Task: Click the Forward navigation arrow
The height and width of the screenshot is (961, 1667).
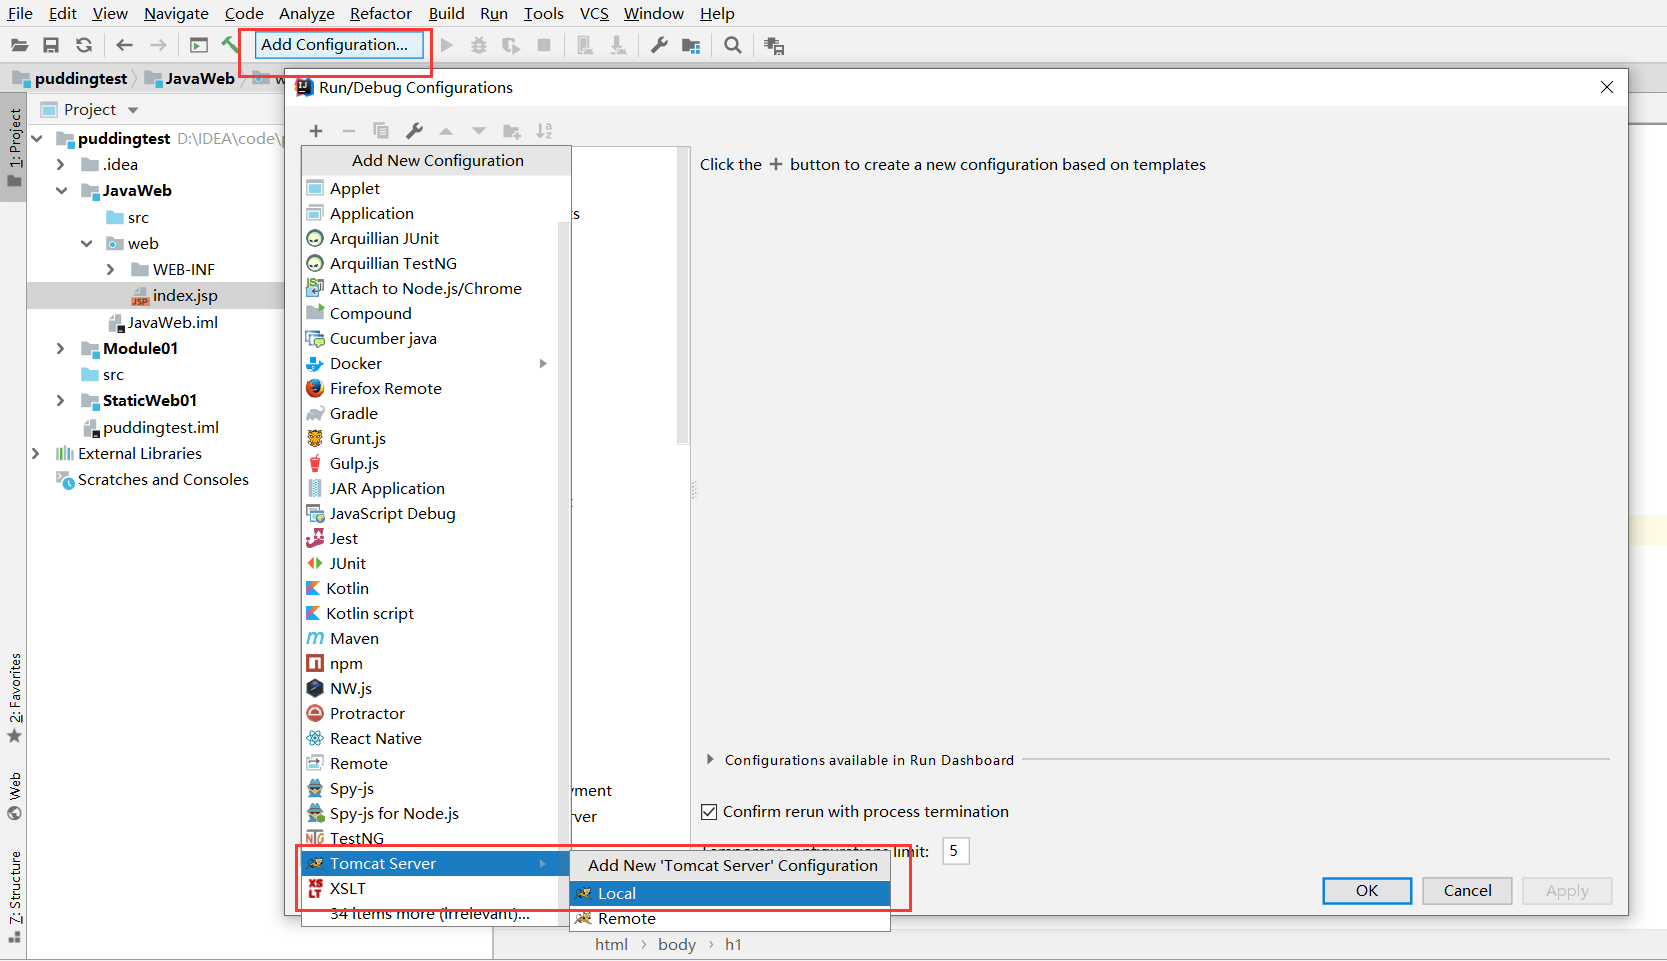Action: 158,45
